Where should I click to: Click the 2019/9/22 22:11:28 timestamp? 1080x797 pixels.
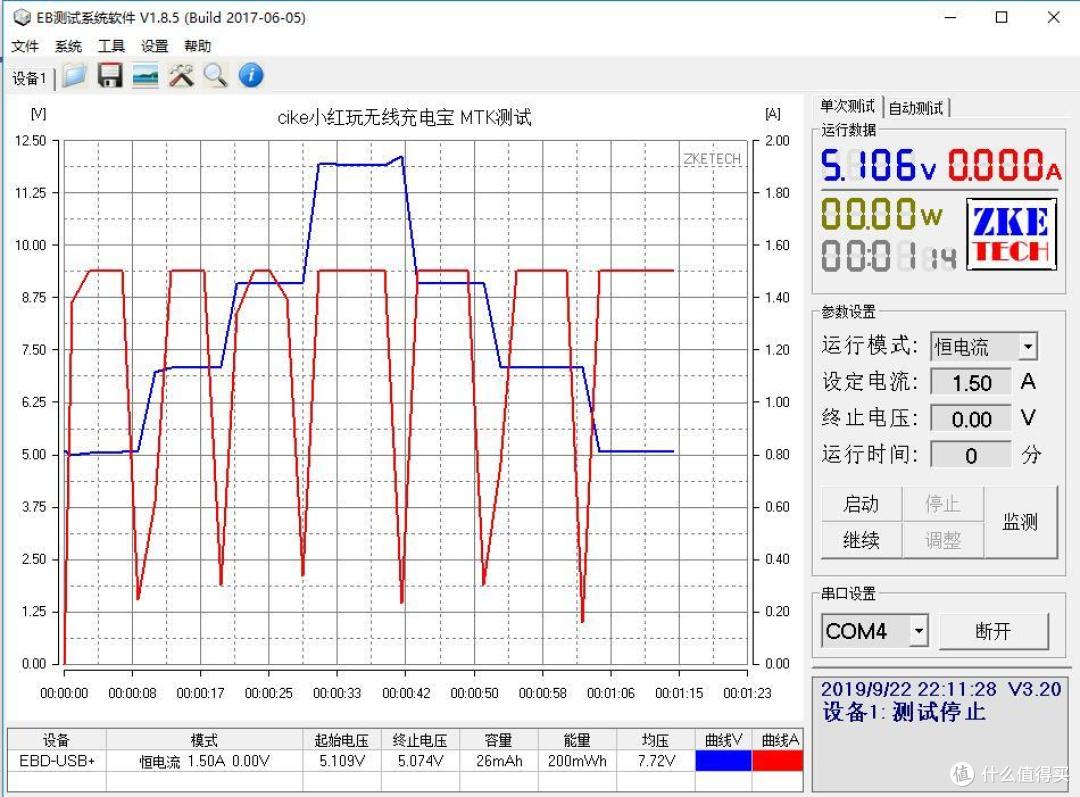point(908,689)
